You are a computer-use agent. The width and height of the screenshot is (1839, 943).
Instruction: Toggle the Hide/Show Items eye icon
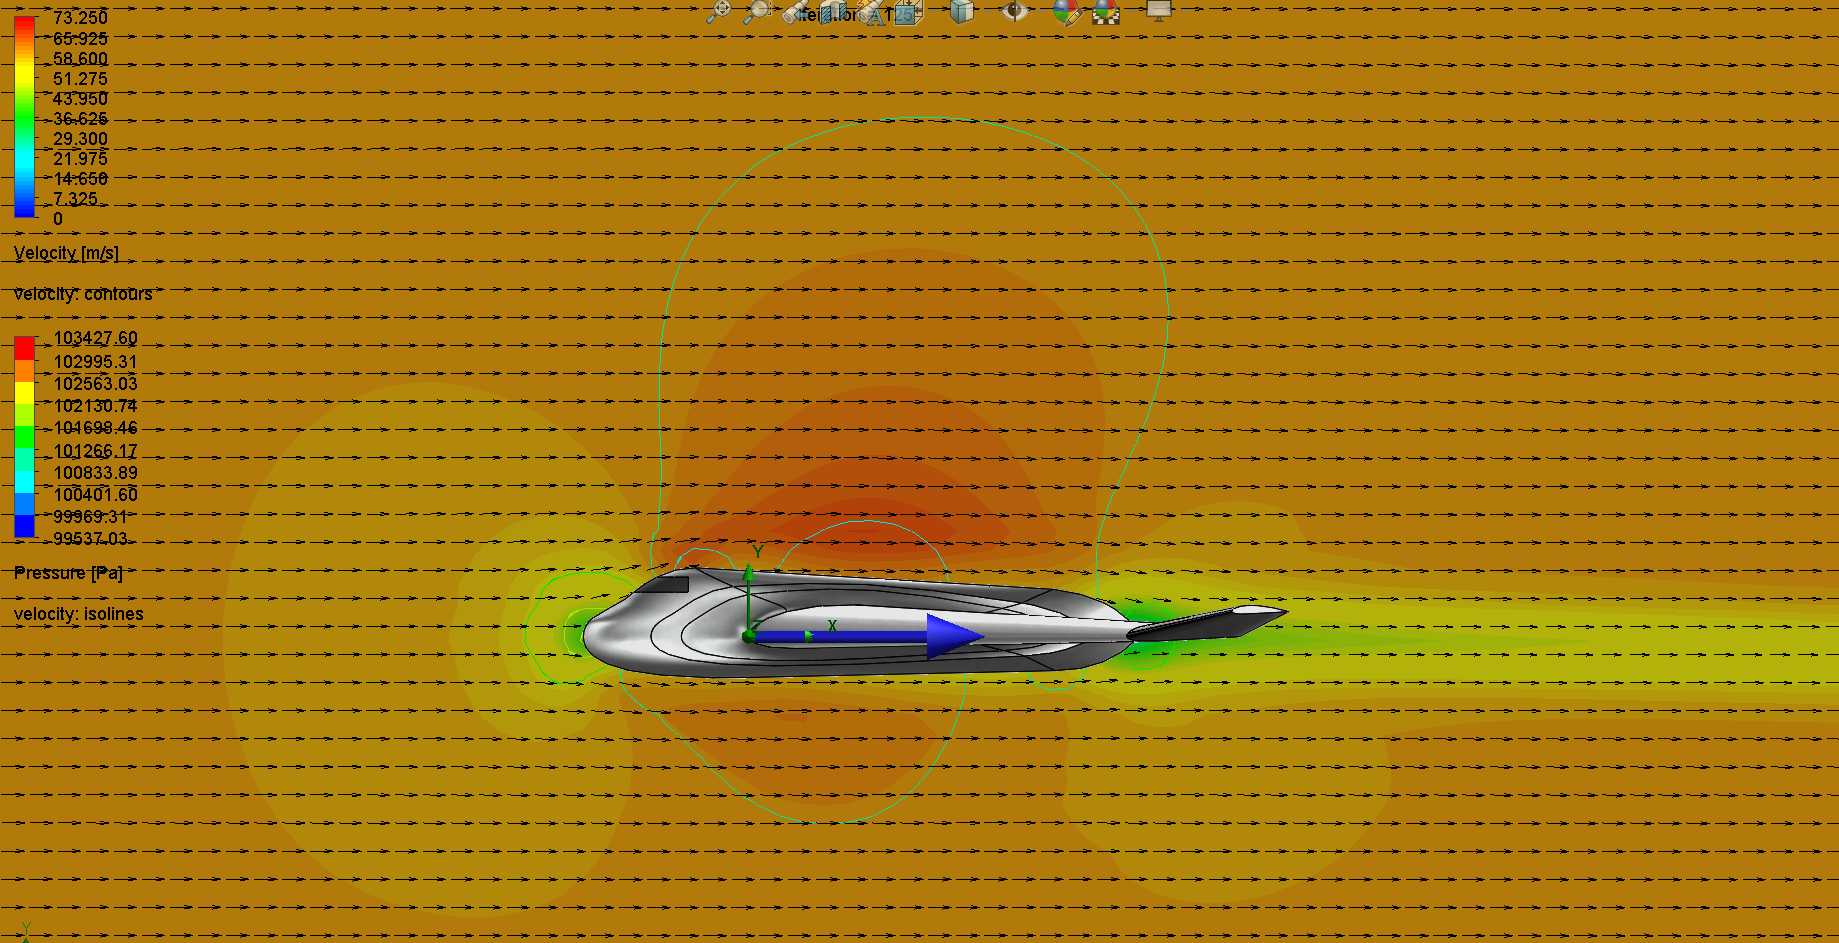(x=1014, y=11)
